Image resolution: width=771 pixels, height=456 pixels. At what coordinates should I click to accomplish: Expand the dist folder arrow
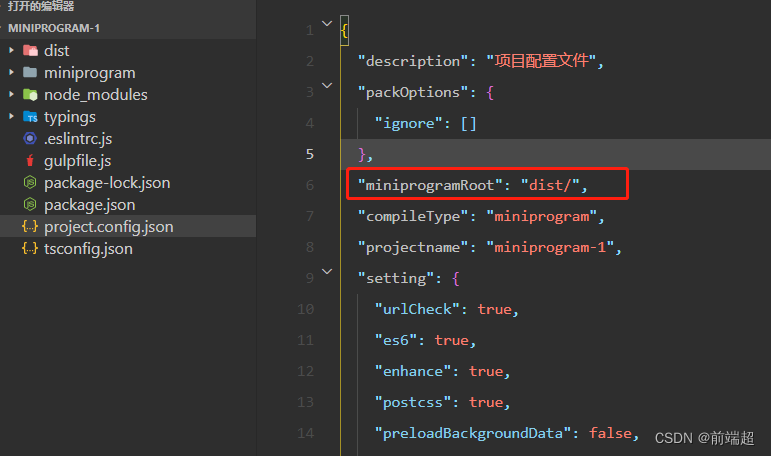[x=11, y=50]
